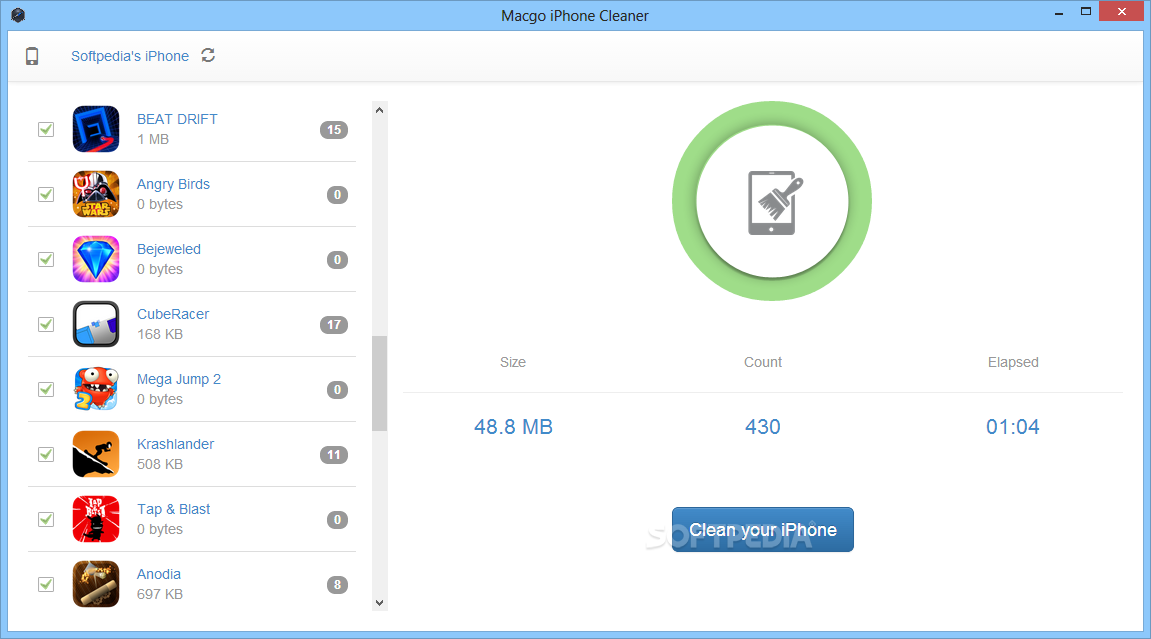1151x639 pixels.
Task: Click the 430 count value
Action: point(763,427)
